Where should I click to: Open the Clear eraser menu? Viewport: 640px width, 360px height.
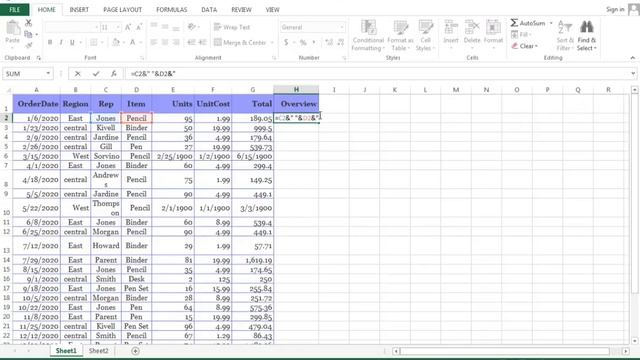point(524,46)
